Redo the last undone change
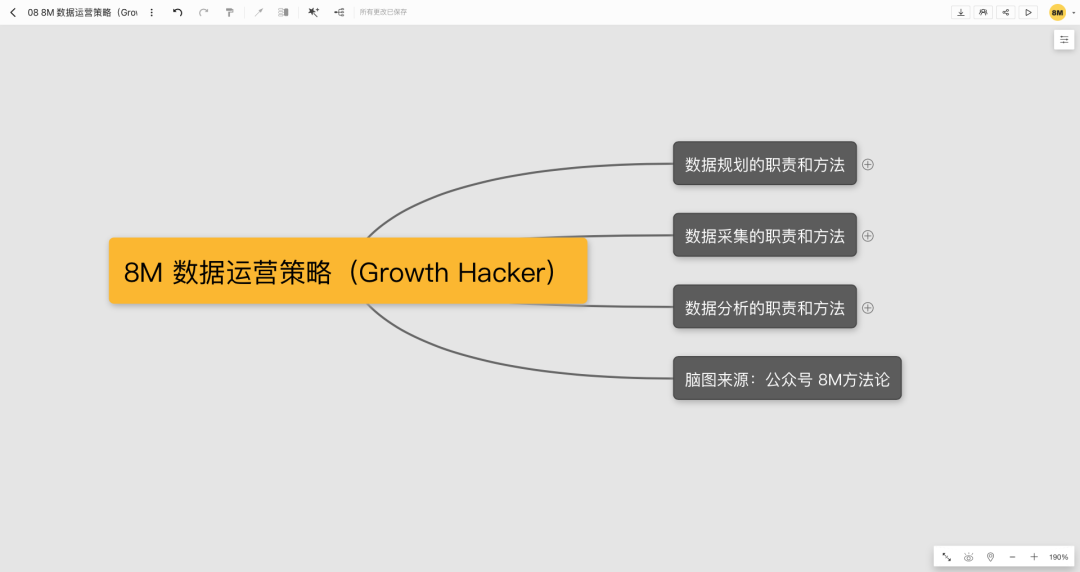This screenshot has width=1080, height=572. [x=203, y=12]
